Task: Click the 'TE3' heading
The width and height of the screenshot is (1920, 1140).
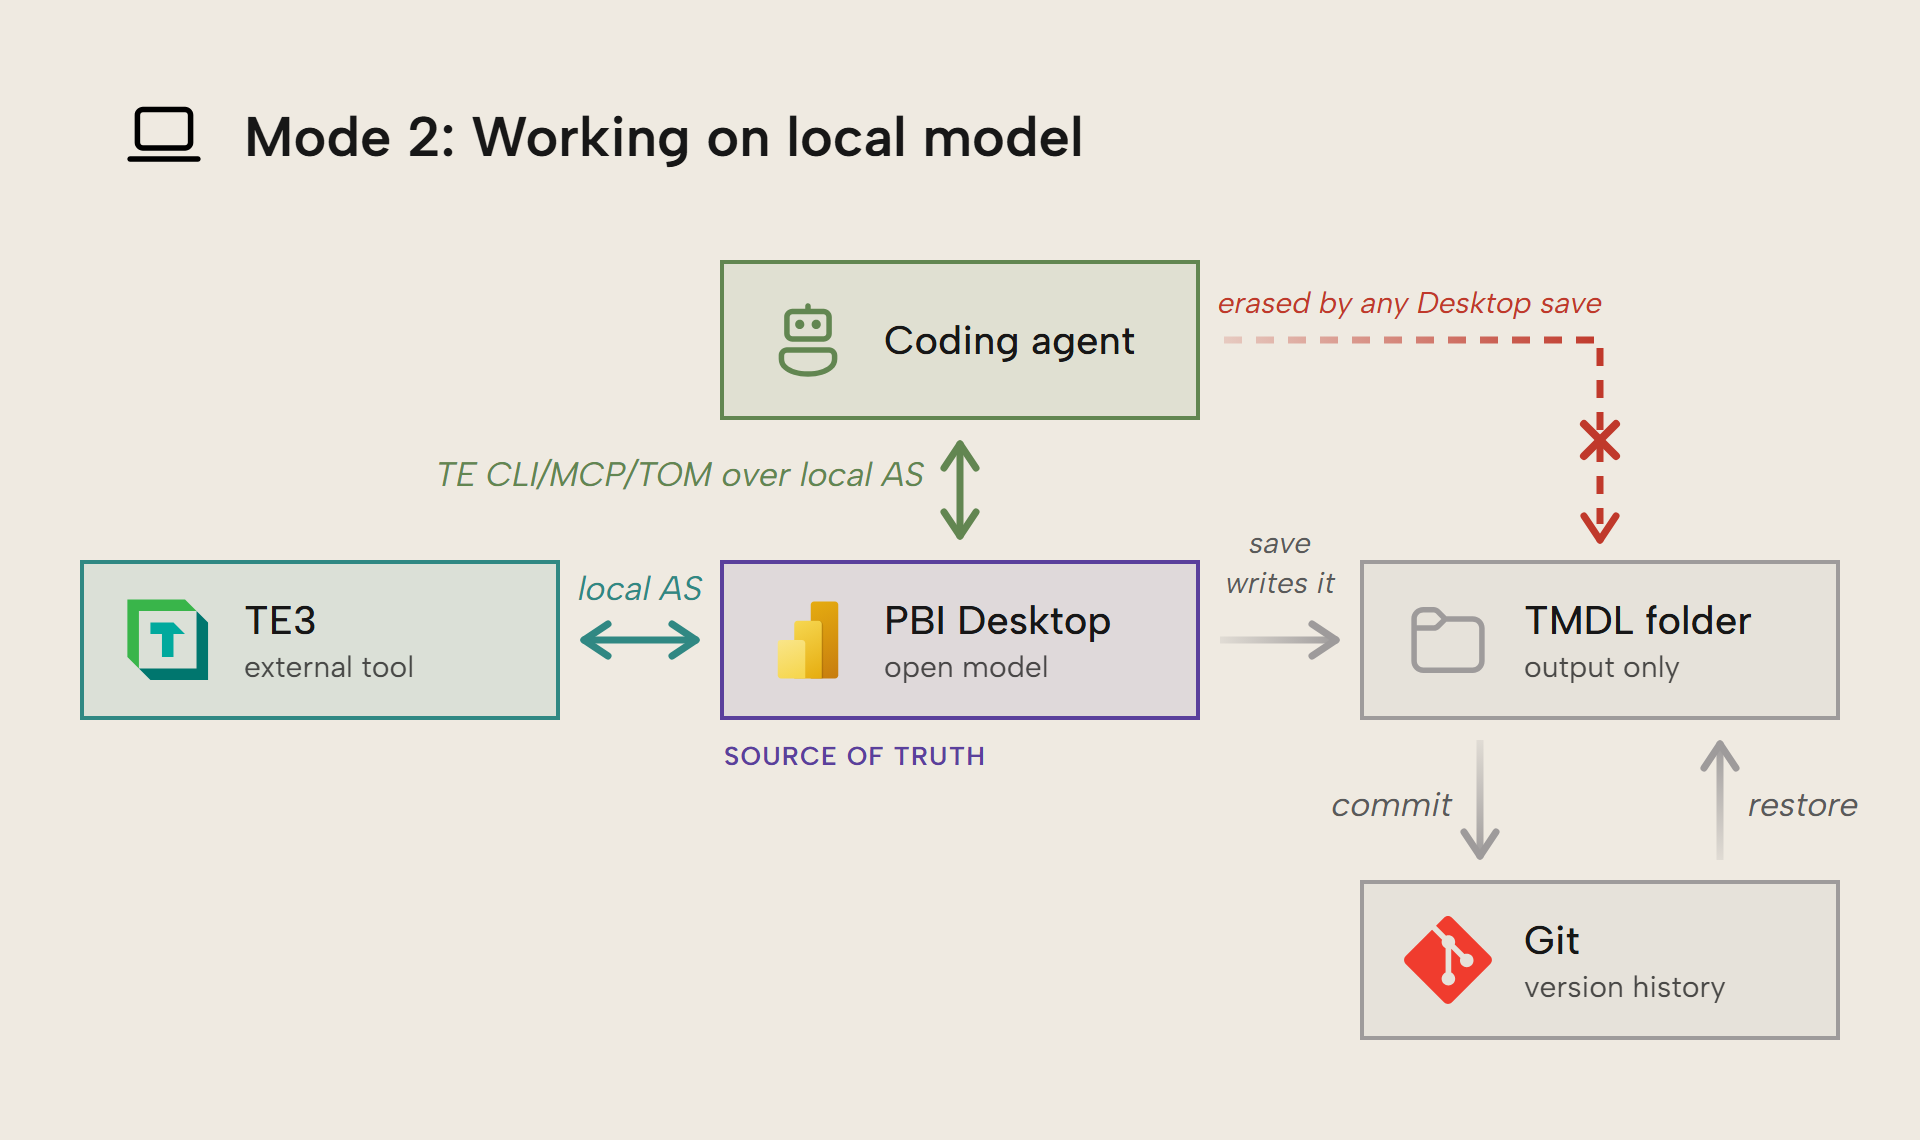Action: click(x=280, y=621)
